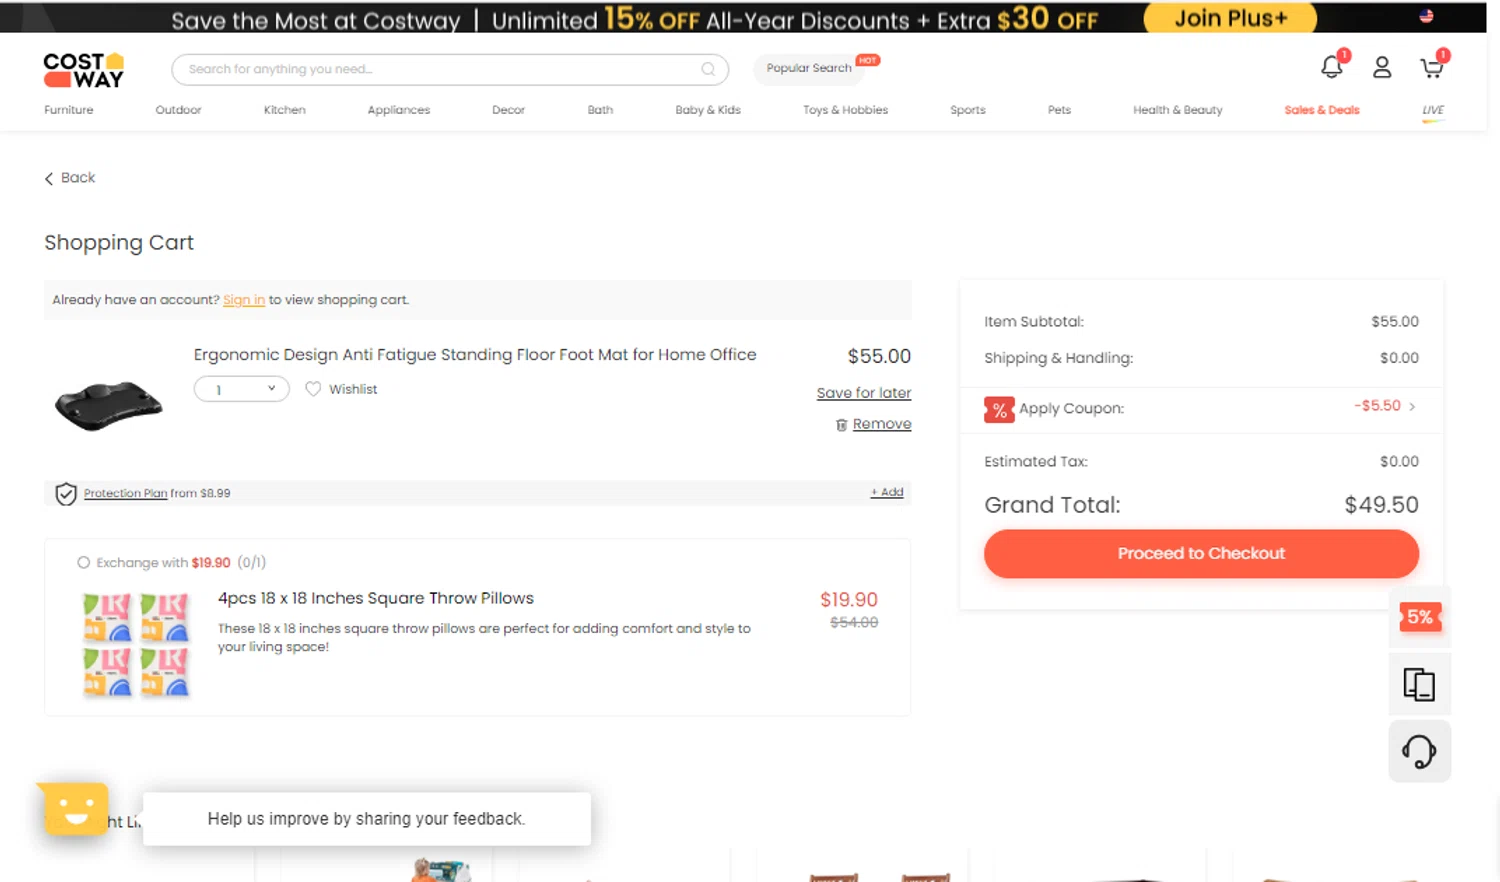
Task: Open the Kitchen menu
Action: [285, 110]
